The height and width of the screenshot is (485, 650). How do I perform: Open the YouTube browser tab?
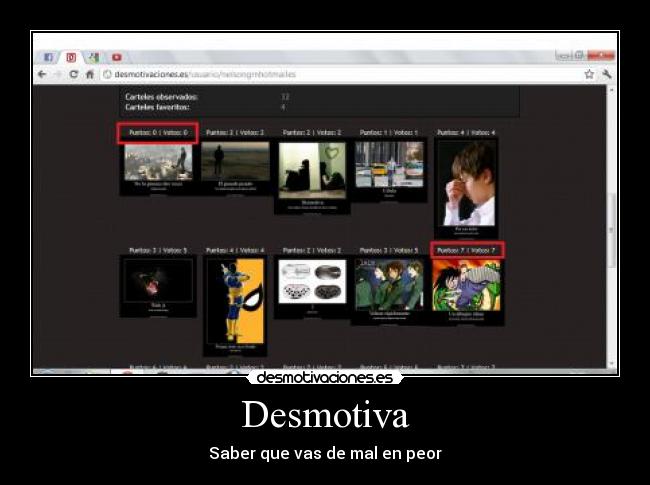click(117, 57)
